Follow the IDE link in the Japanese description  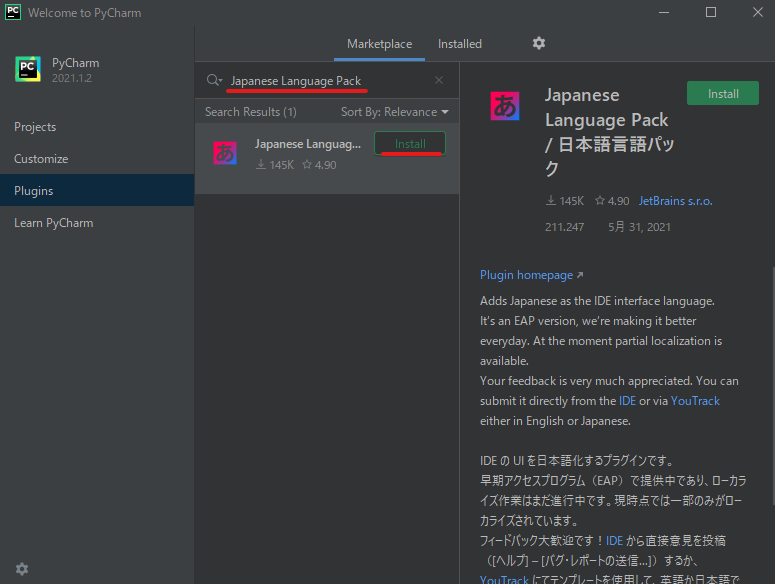point(614,541)
